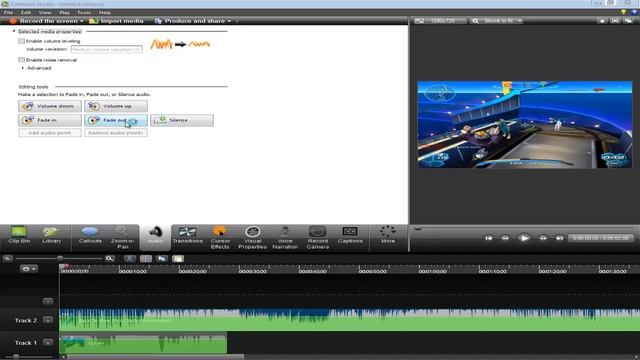Toggle lock on Track 1
This screenshot has width=640, height=360.
tap(48, 342)
